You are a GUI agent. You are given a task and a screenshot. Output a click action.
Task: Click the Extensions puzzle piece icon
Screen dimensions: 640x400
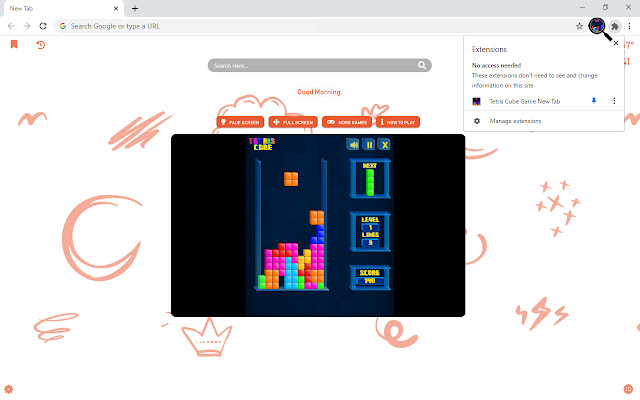pos(614,25)
